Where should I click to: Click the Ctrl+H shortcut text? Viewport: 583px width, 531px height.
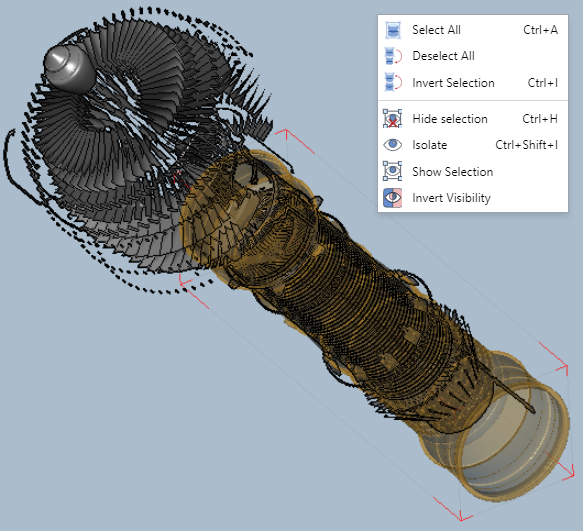(x=540, y=119)
